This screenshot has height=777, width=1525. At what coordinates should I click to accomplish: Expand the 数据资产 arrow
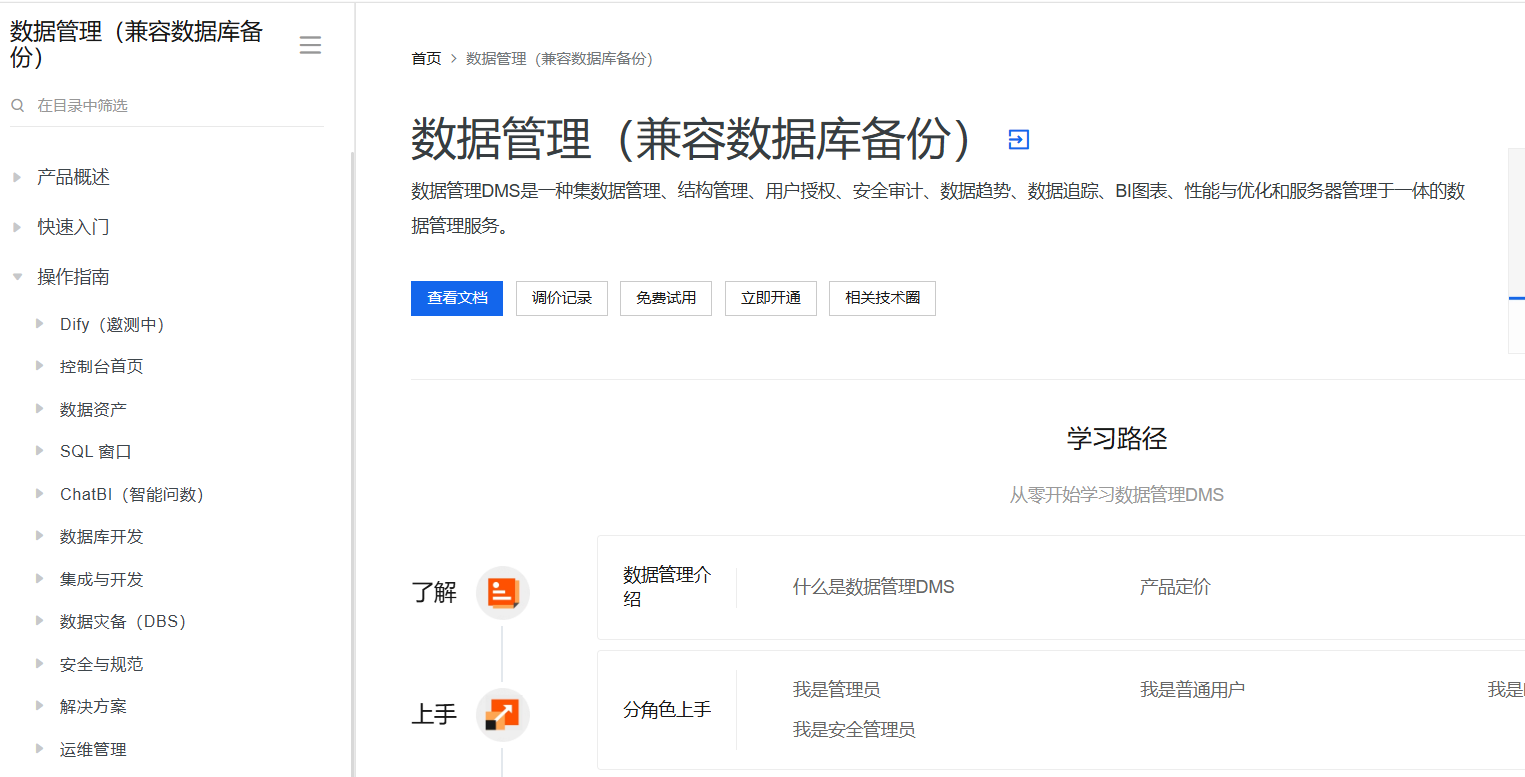(x=40, y=409)
